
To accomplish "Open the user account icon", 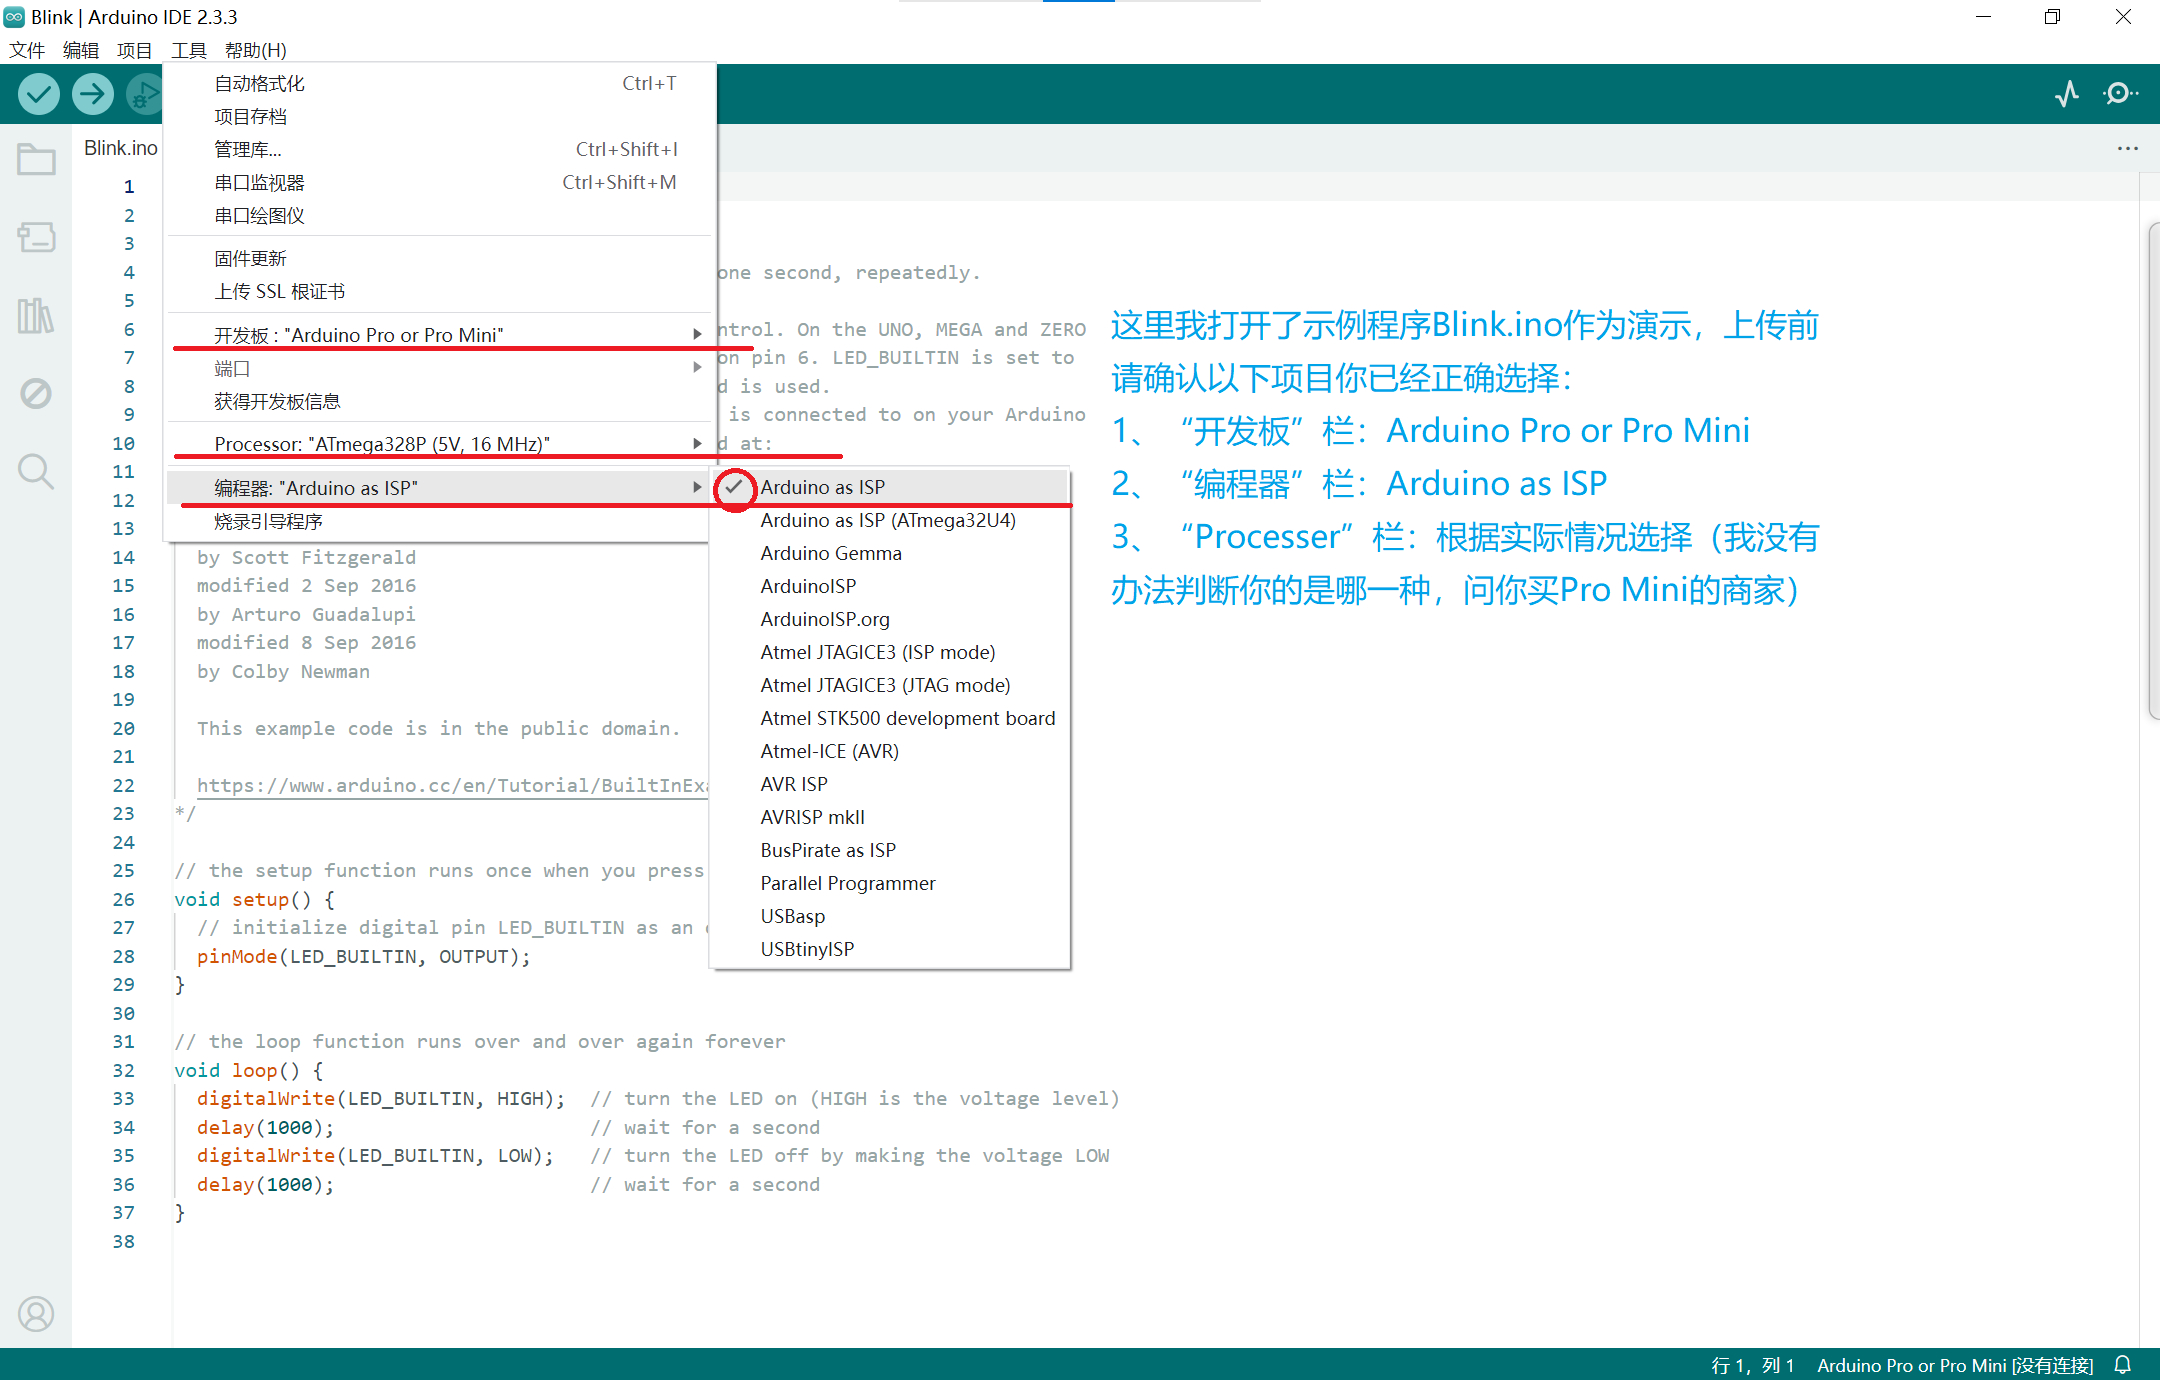I will (36, 1314).
